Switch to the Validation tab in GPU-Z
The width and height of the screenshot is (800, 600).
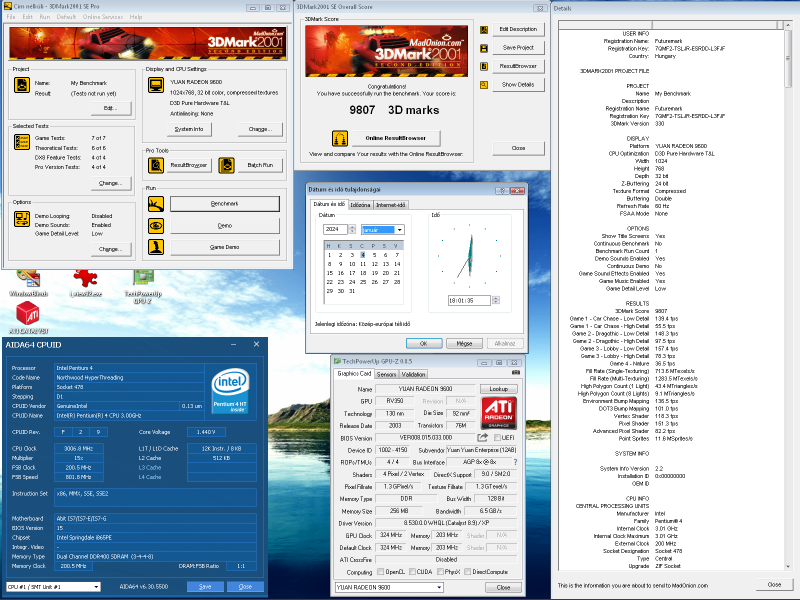(413, 374)
